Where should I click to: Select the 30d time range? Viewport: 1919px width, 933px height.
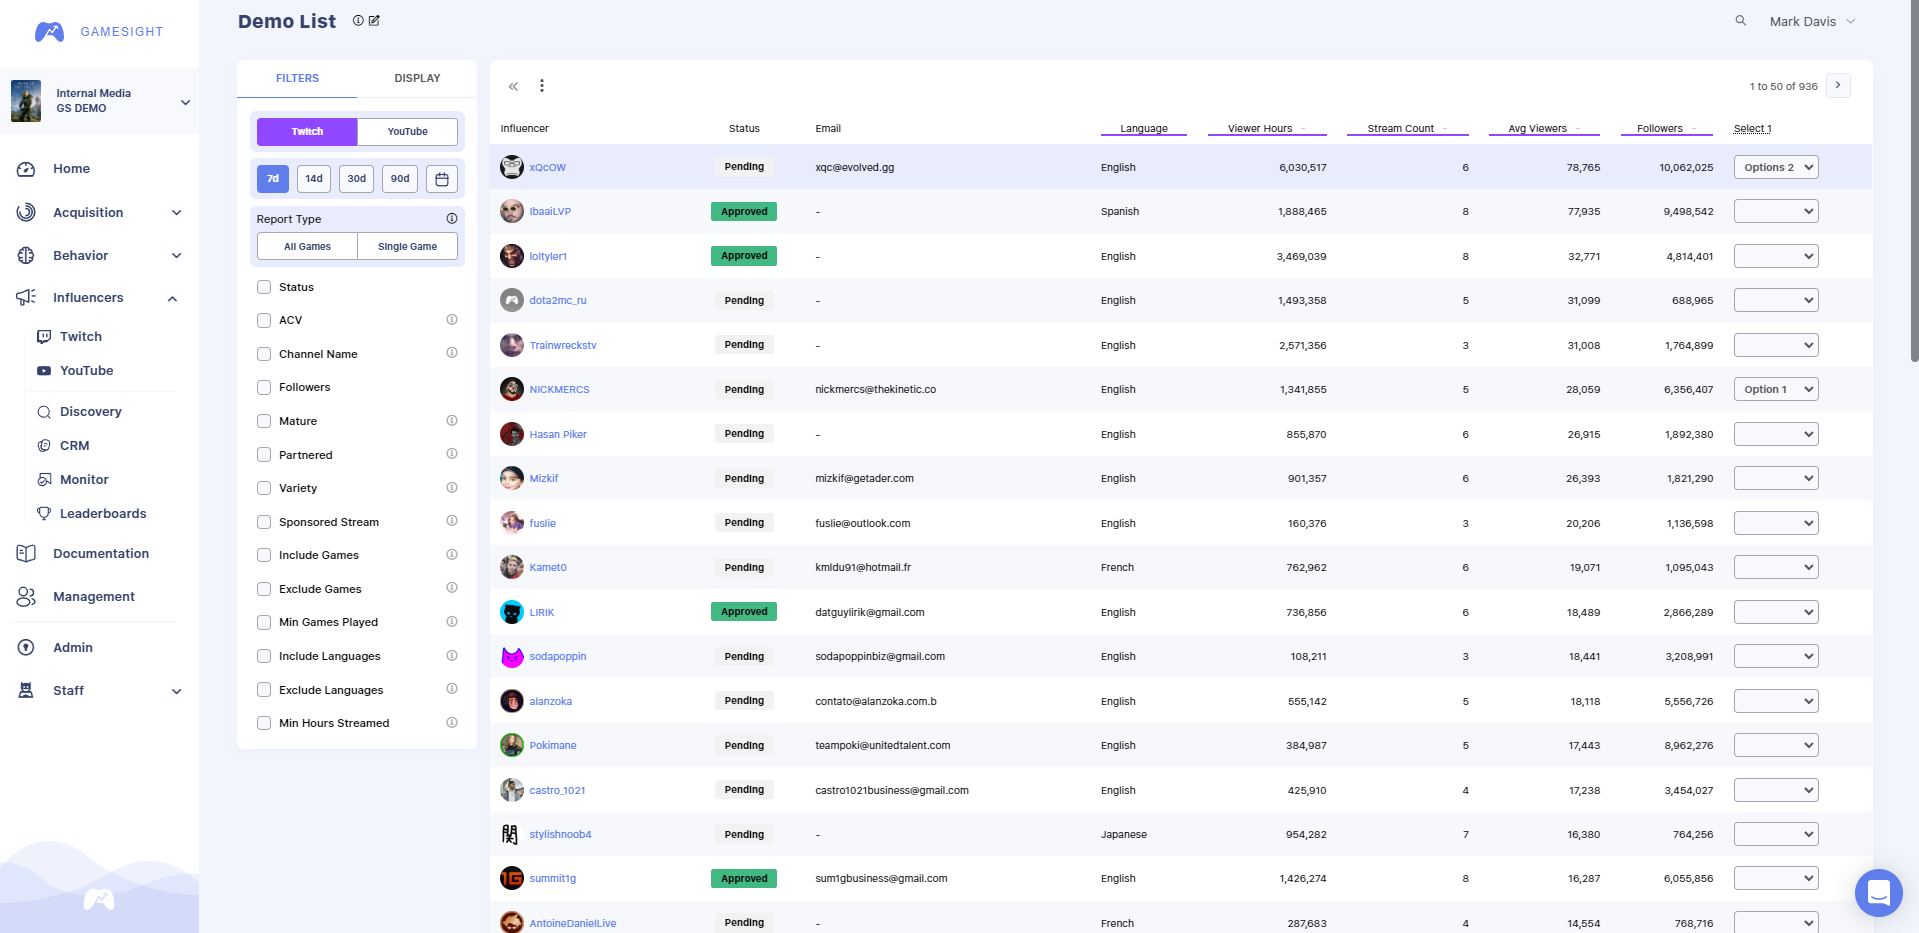(357, 179)
